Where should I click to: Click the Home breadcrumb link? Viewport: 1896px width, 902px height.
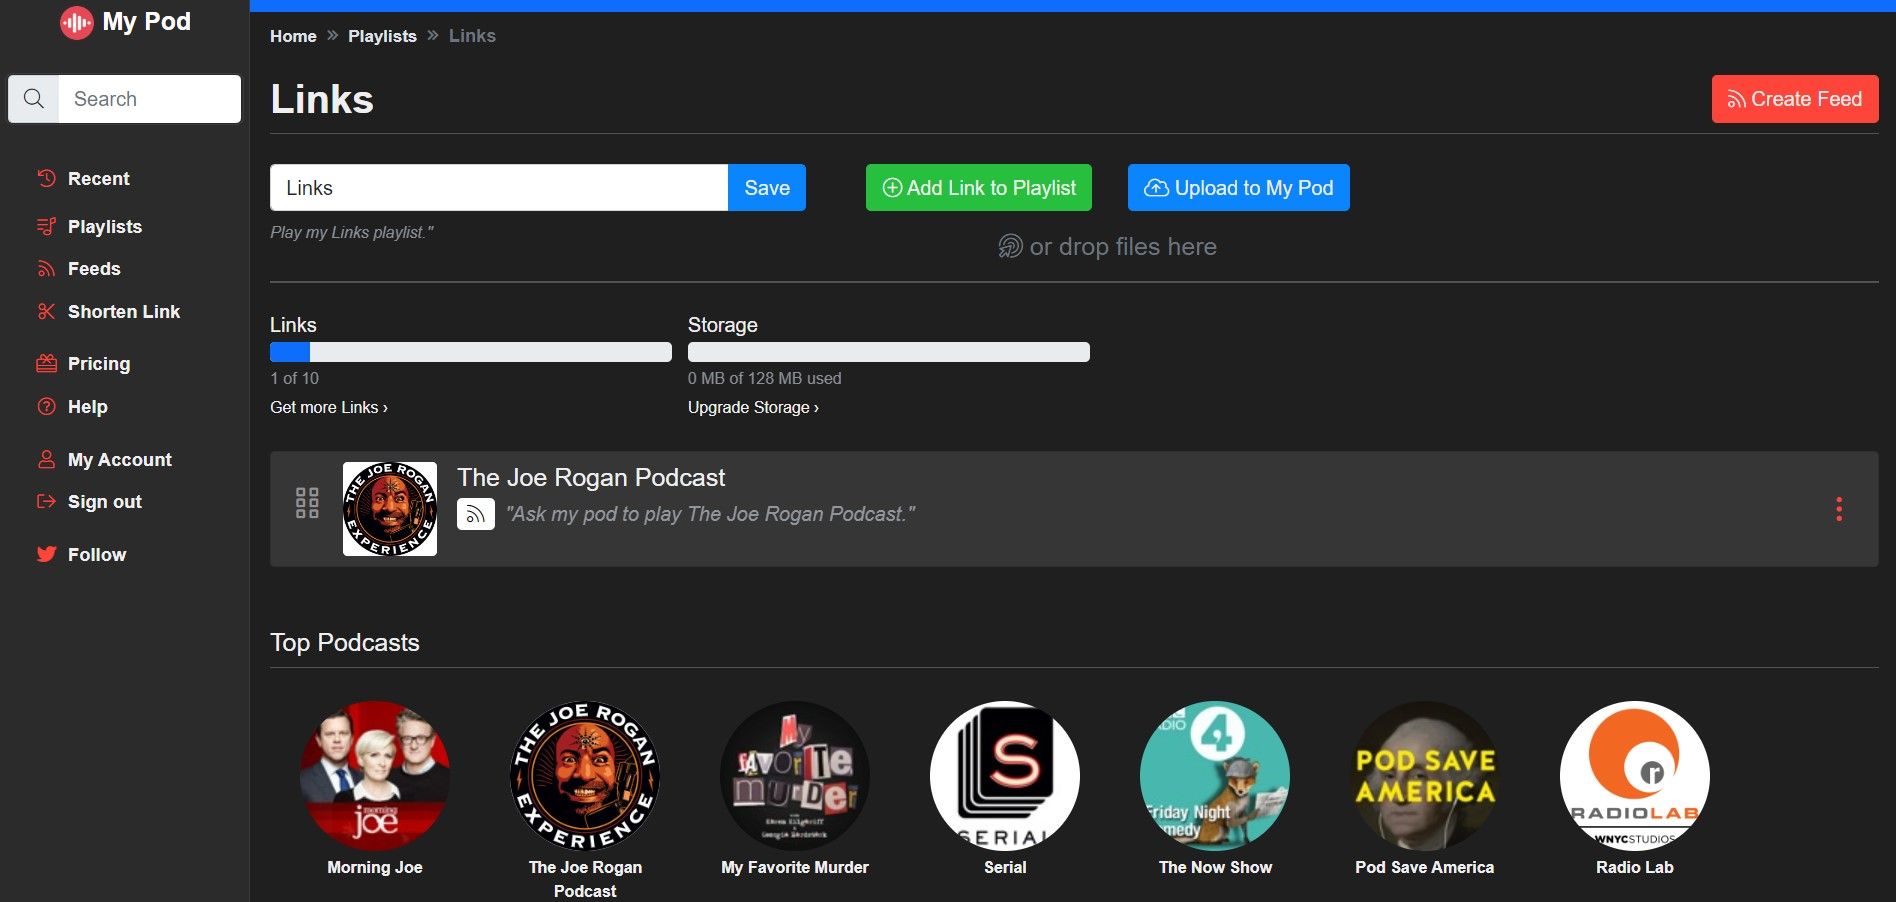293,36
